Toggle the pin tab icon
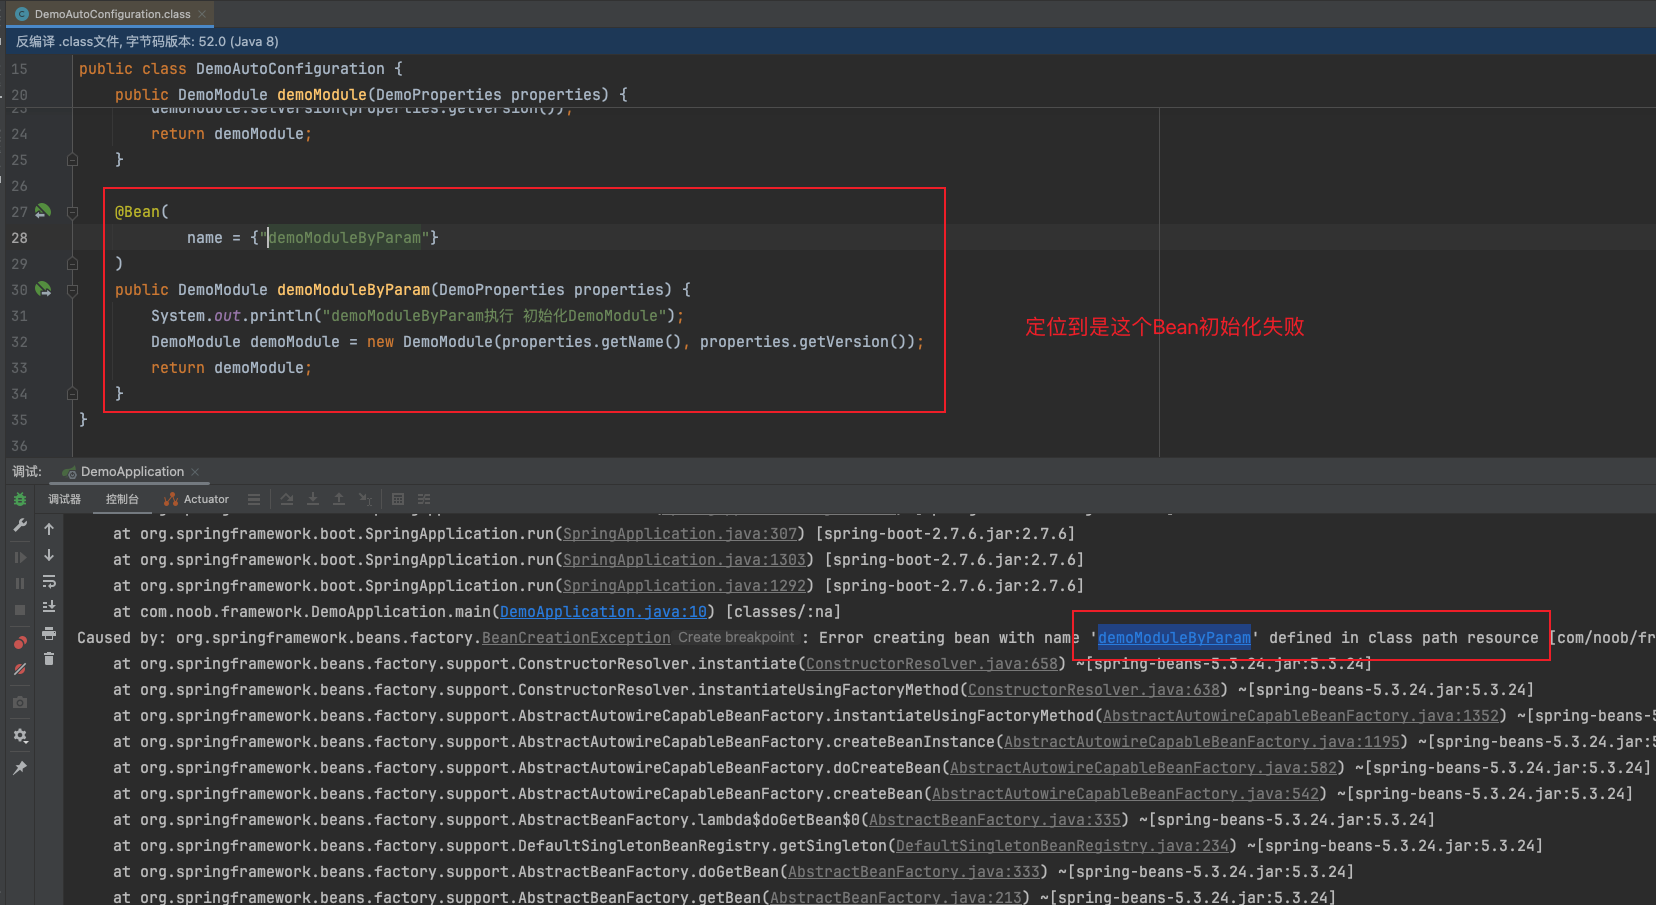 coord(20,768)
